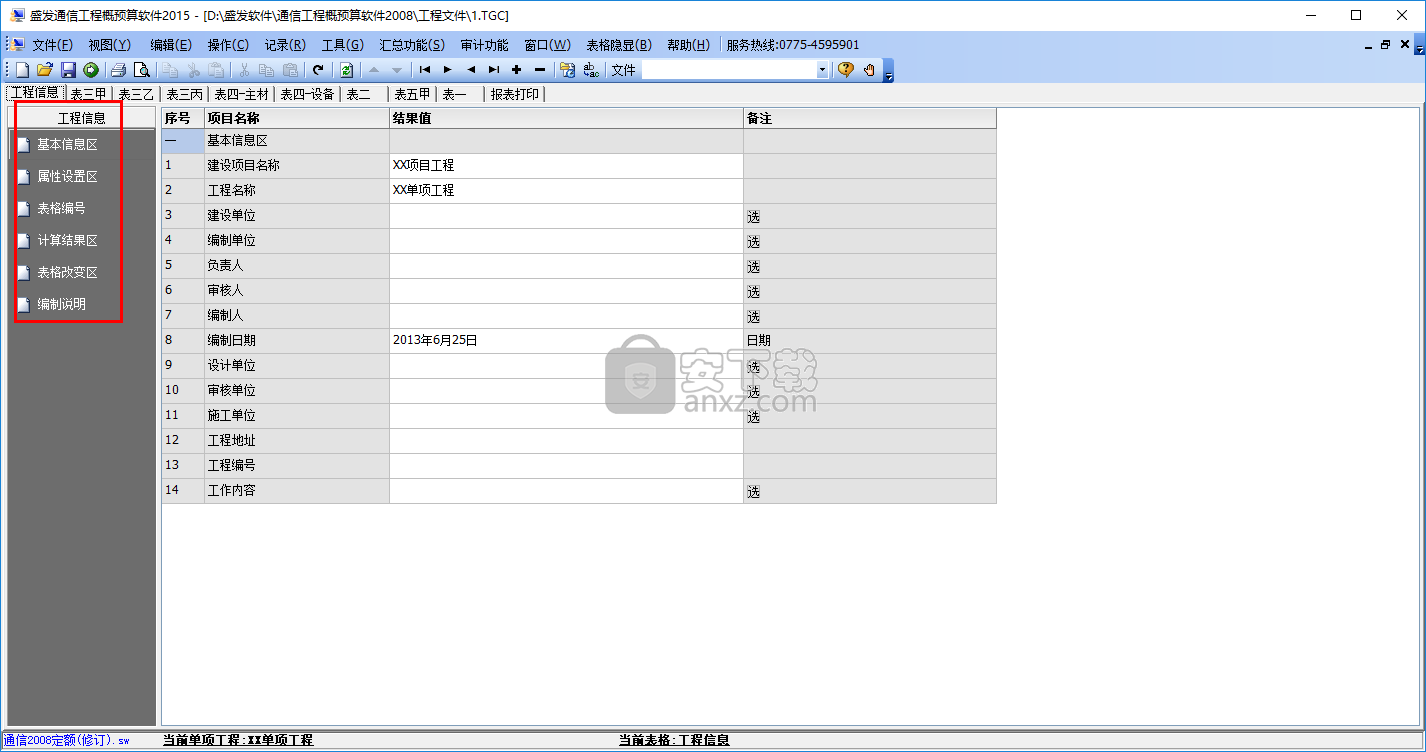This screenshot has height=752, width=1426.
Task: Select 编制说明 in the sidebar
Action: 61,305
